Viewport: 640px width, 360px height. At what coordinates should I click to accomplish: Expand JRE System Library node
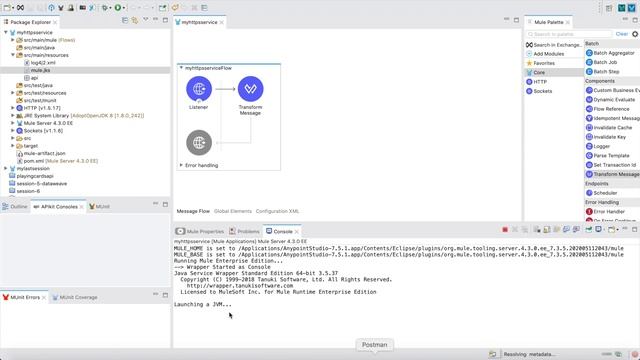click(13, 116)
